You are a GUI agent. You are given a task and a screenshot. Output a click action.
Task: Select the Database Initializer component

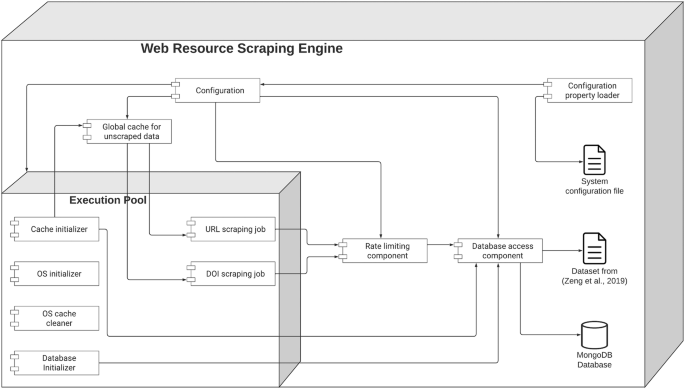coord(55,363)
